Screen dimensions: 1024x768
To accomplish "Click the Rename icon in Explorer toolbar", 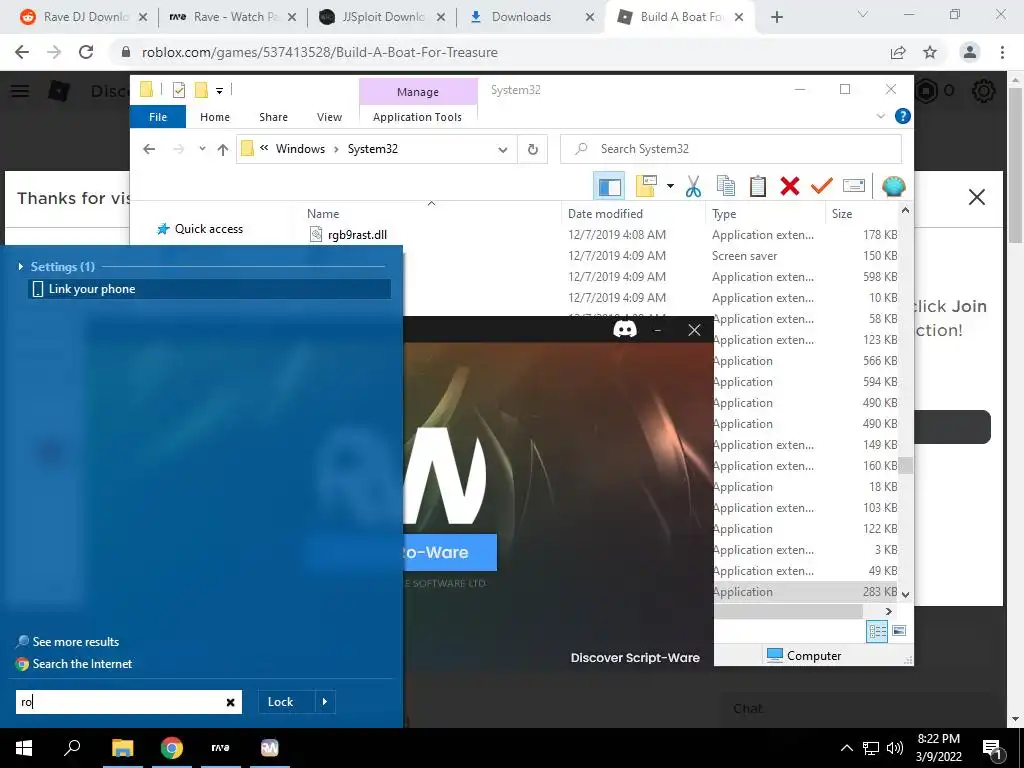I will pyautogui.click(x=854, y=186).
